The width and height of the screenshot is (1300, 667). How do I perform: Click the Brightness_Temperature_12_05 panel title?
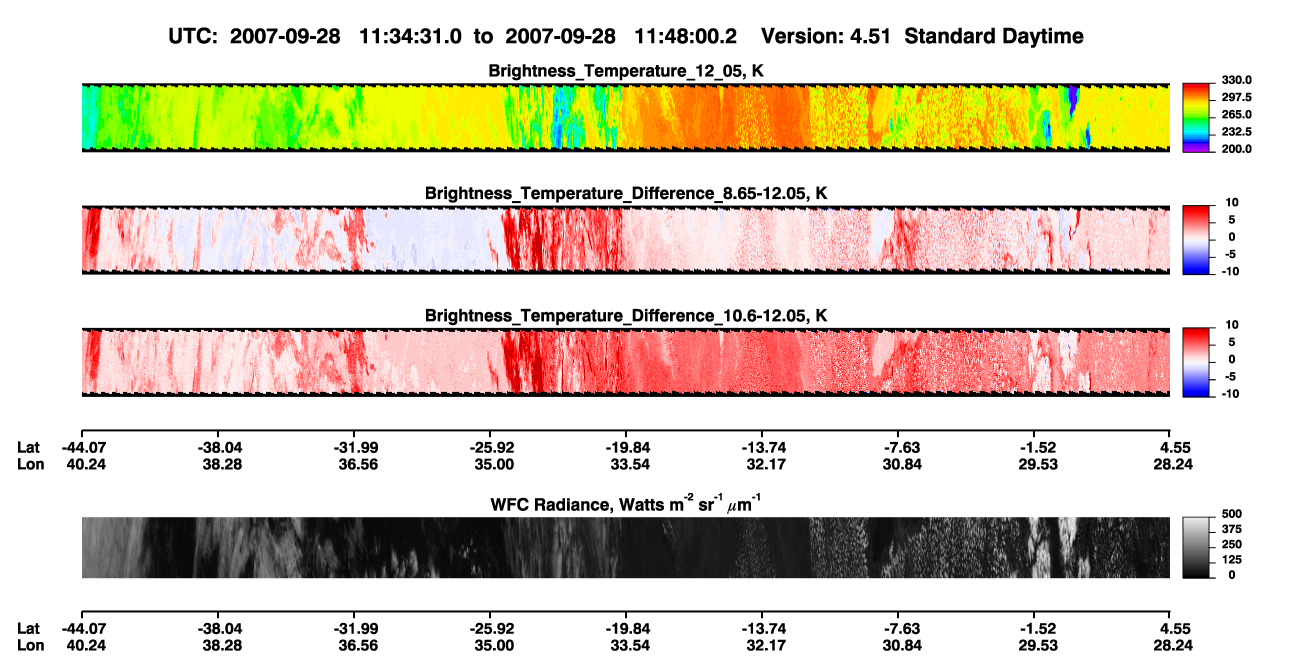coord(626,71)
